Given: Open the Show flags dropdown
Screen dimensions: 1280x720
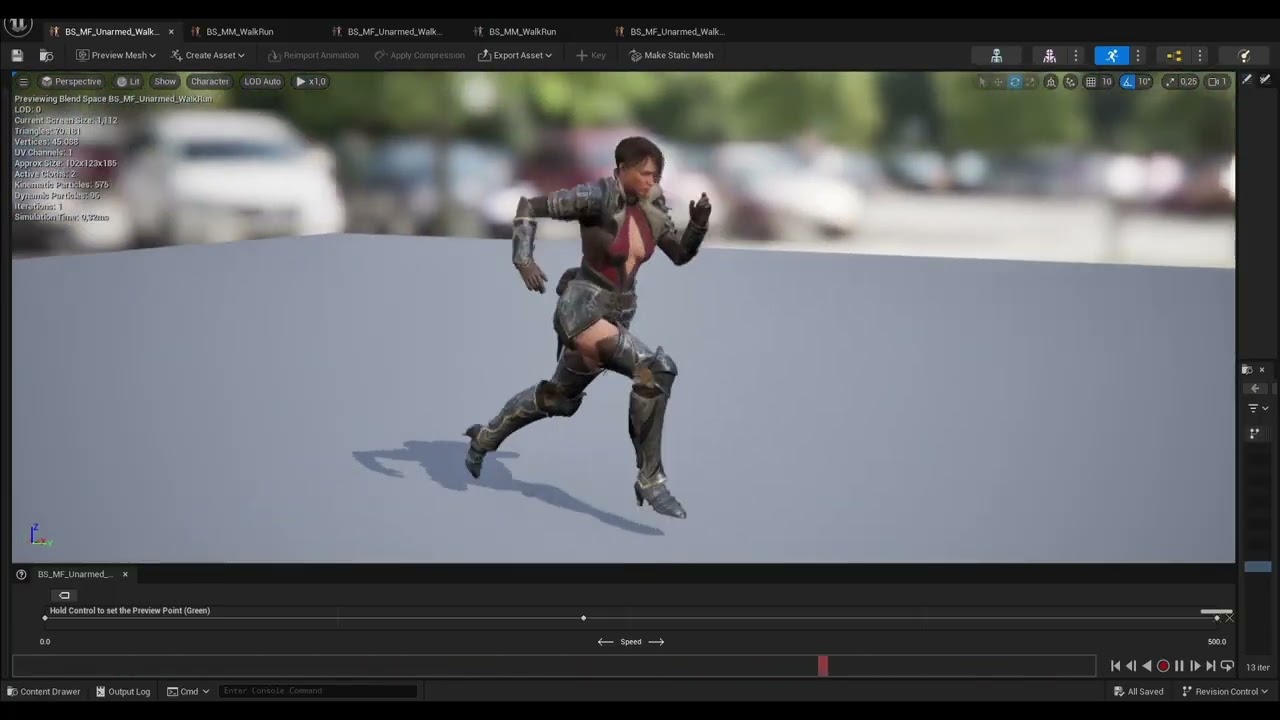Looking at the screenshot, I should (x=165, y=81).
